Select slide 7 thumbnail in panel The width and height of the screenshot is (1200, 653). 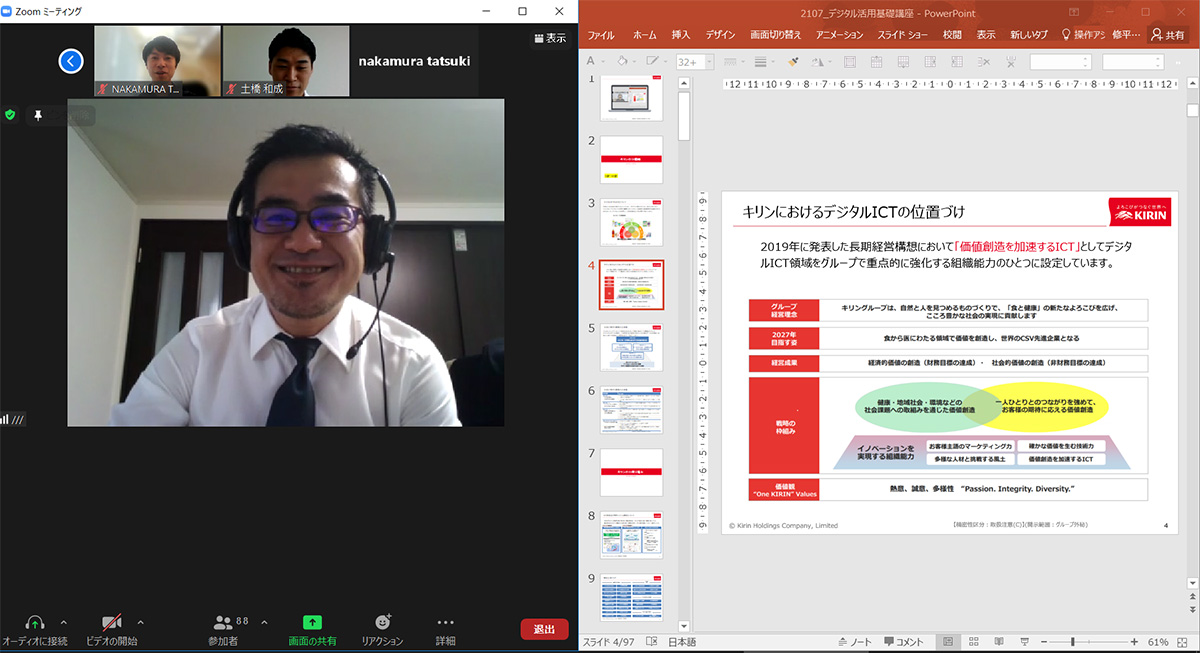click(631, 472)
